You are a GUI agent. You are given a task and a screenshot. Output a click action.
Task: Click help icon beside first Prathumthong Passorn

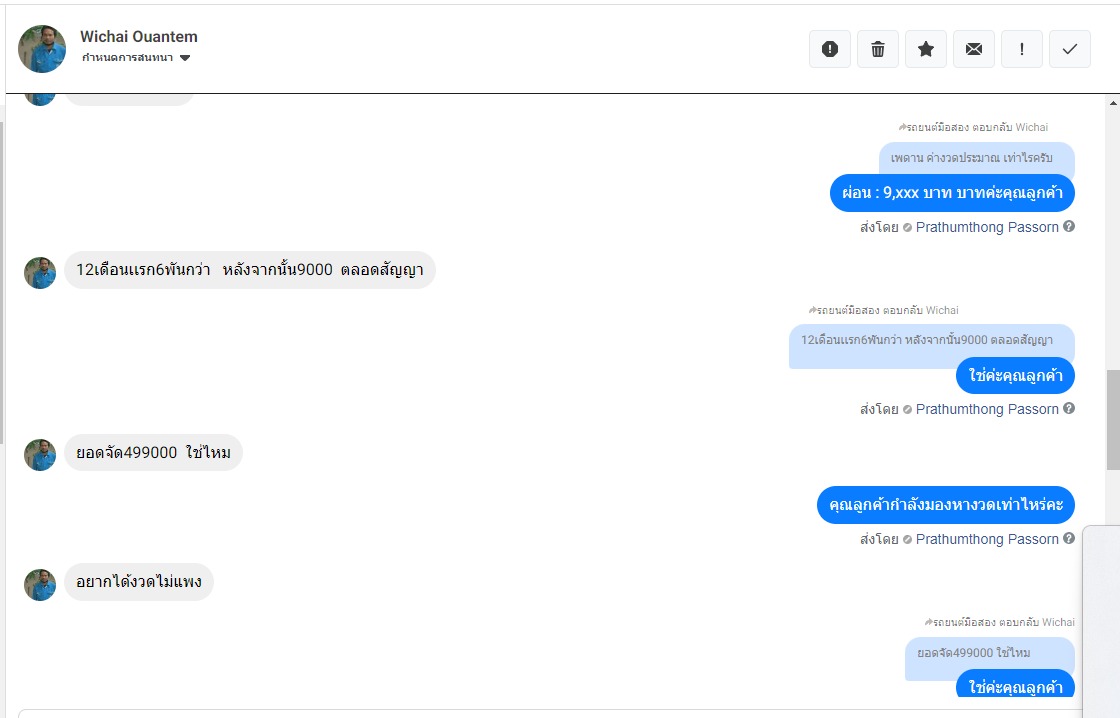tap(1069, 227)
